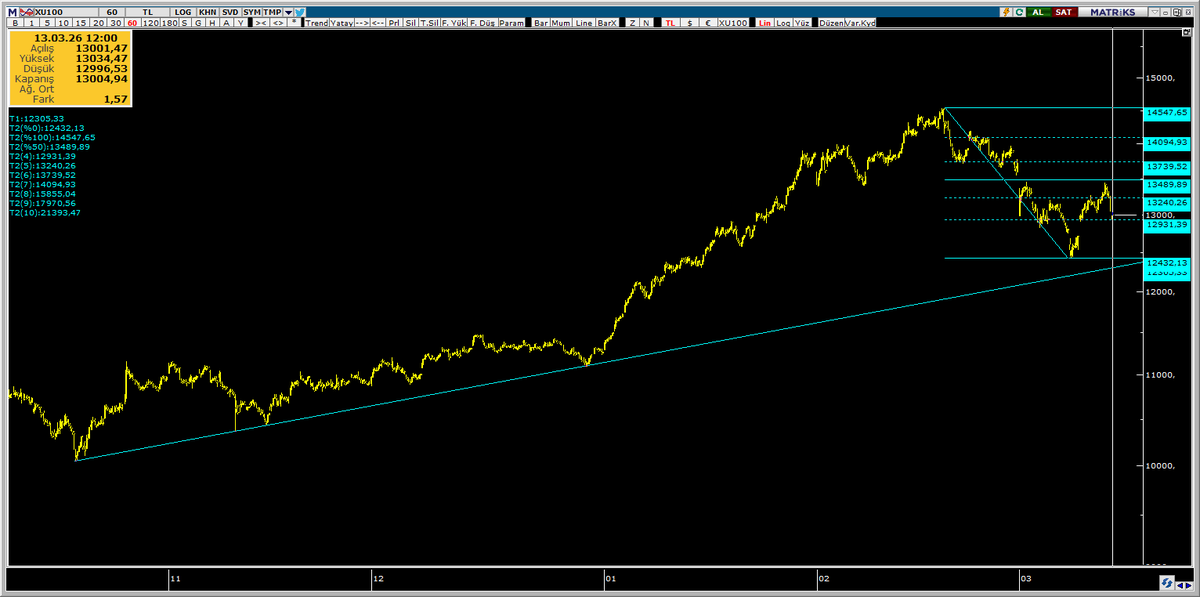Image resolution: width=1200 pixels, height=597 pixels.
Task: Click the '-->' shift right button
Action: [362, 23]
